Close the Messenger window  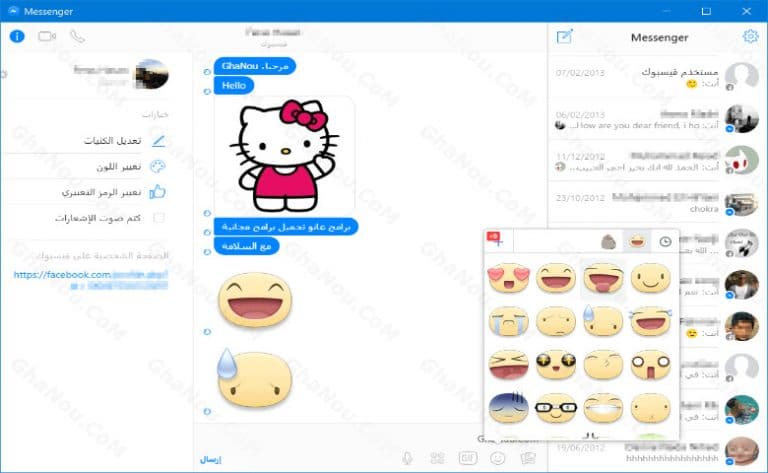pos(746,11)
